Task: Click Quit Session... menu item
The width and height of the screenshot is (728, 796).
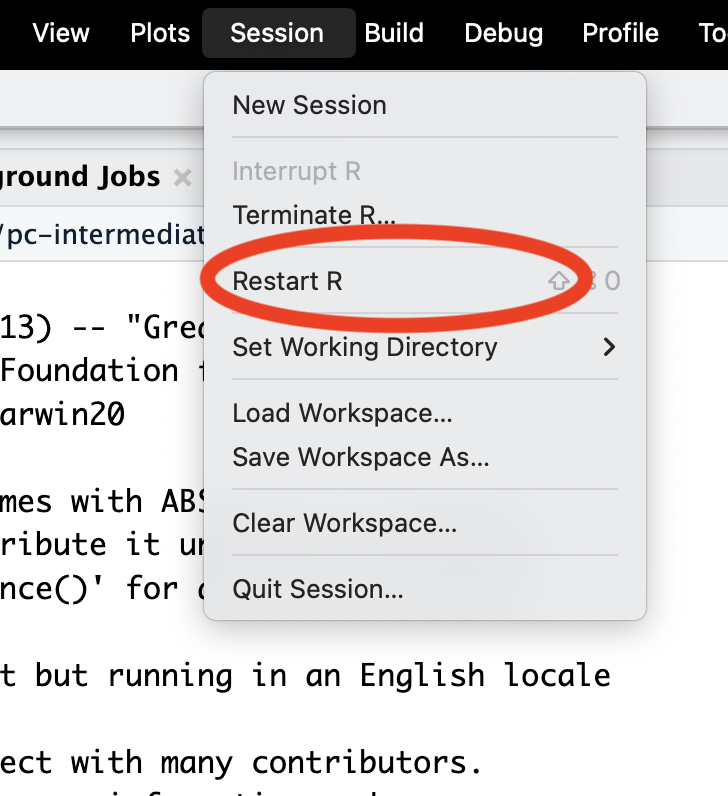Action: tap(318, 589)
